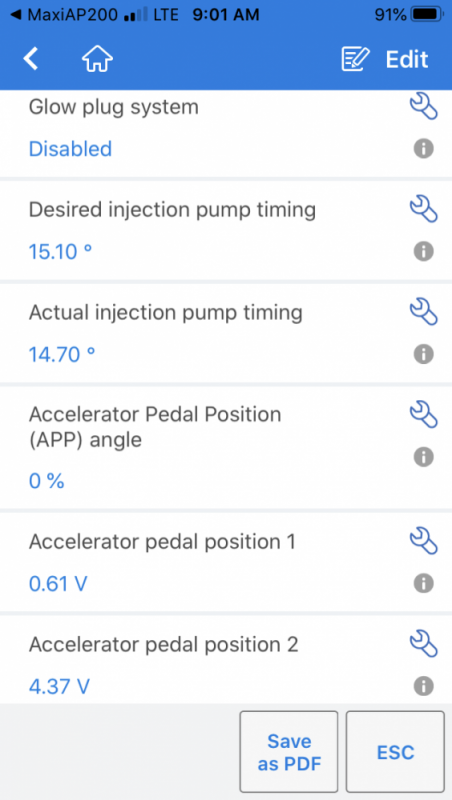The width and height of the screenshot is (452, 800).
Task: Click wrench icon for APP angle row
Action: [423, 414]
